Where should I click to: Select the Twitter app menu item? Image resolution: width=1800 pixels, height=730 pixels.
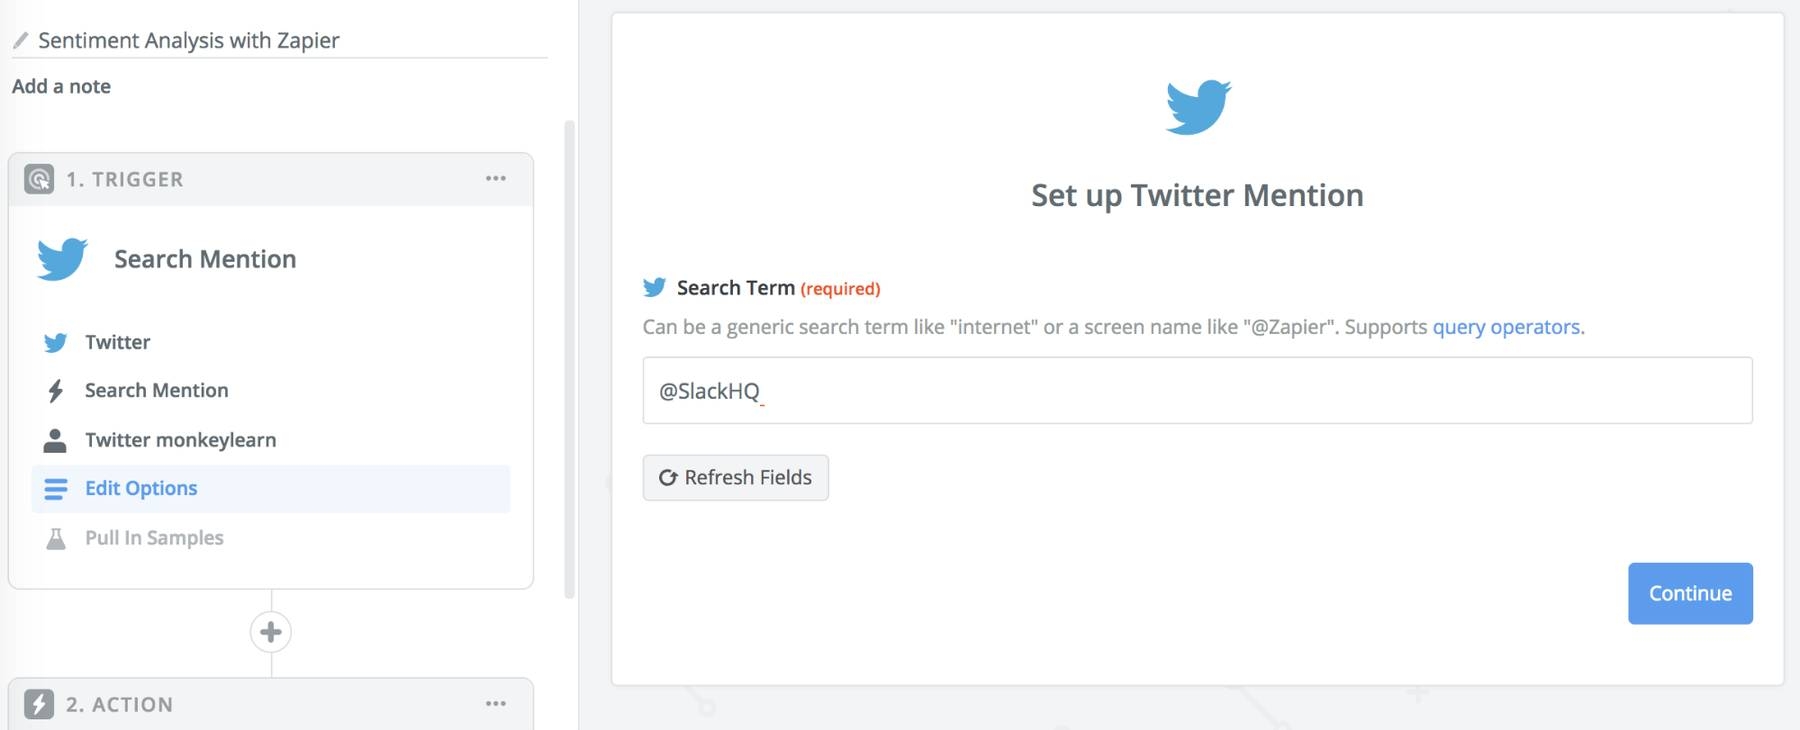click(118, 343)
